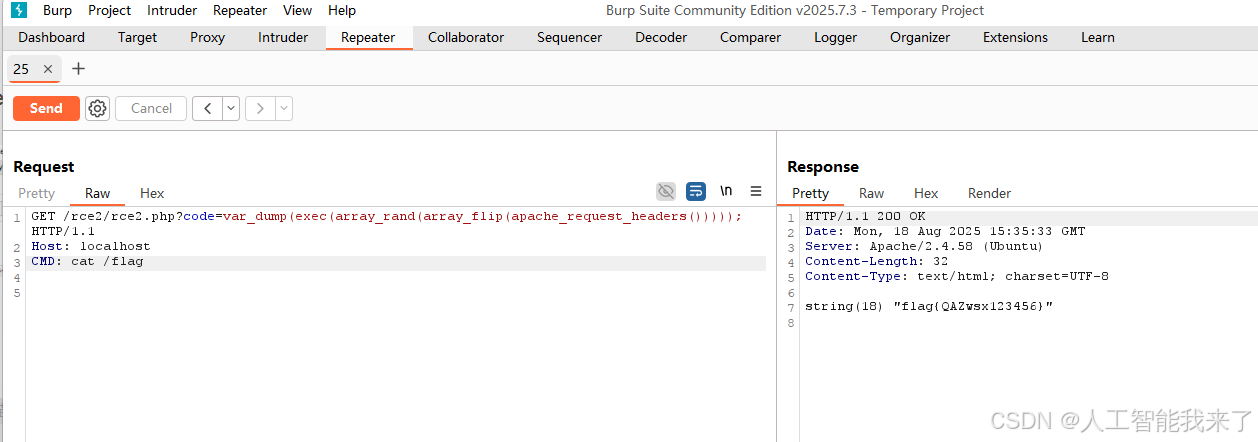1258x442 pixels.
Task: Show Request in Hex view
Action: (152, 193)
